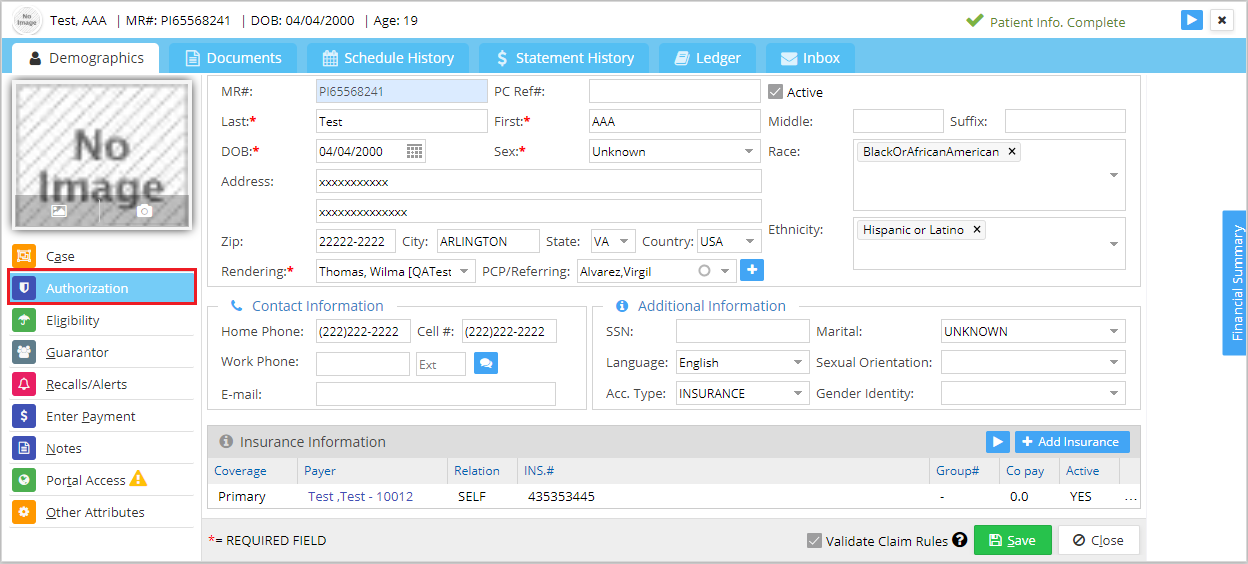This screenshot has height=564, width=1248.
Task: Click the Additional Information info icon
Action: point(621,306)
